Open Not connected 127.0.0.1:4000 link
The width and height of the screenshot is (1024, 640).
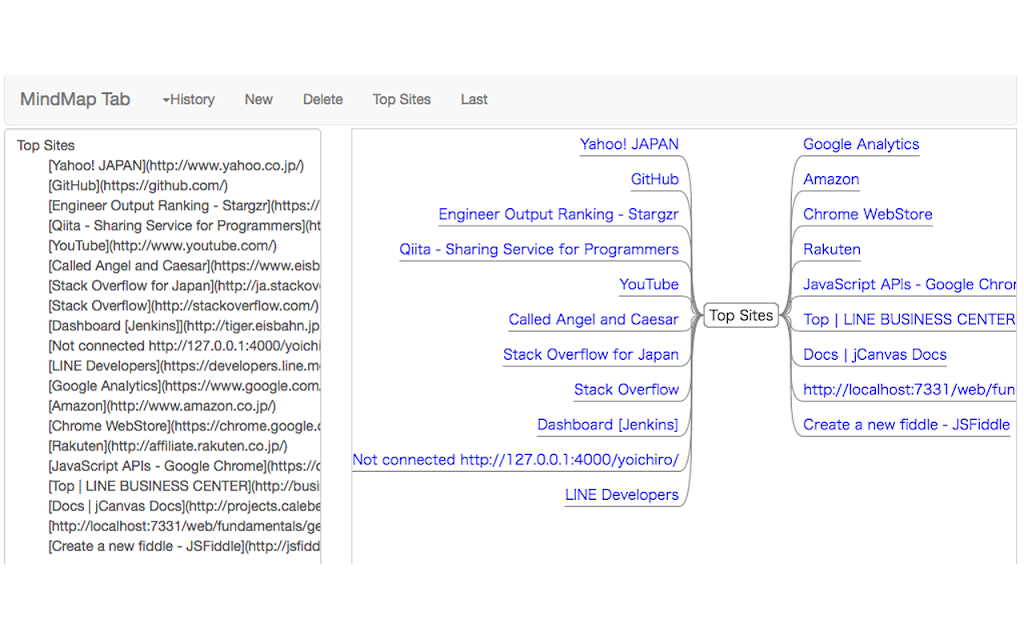click(516, 460)
